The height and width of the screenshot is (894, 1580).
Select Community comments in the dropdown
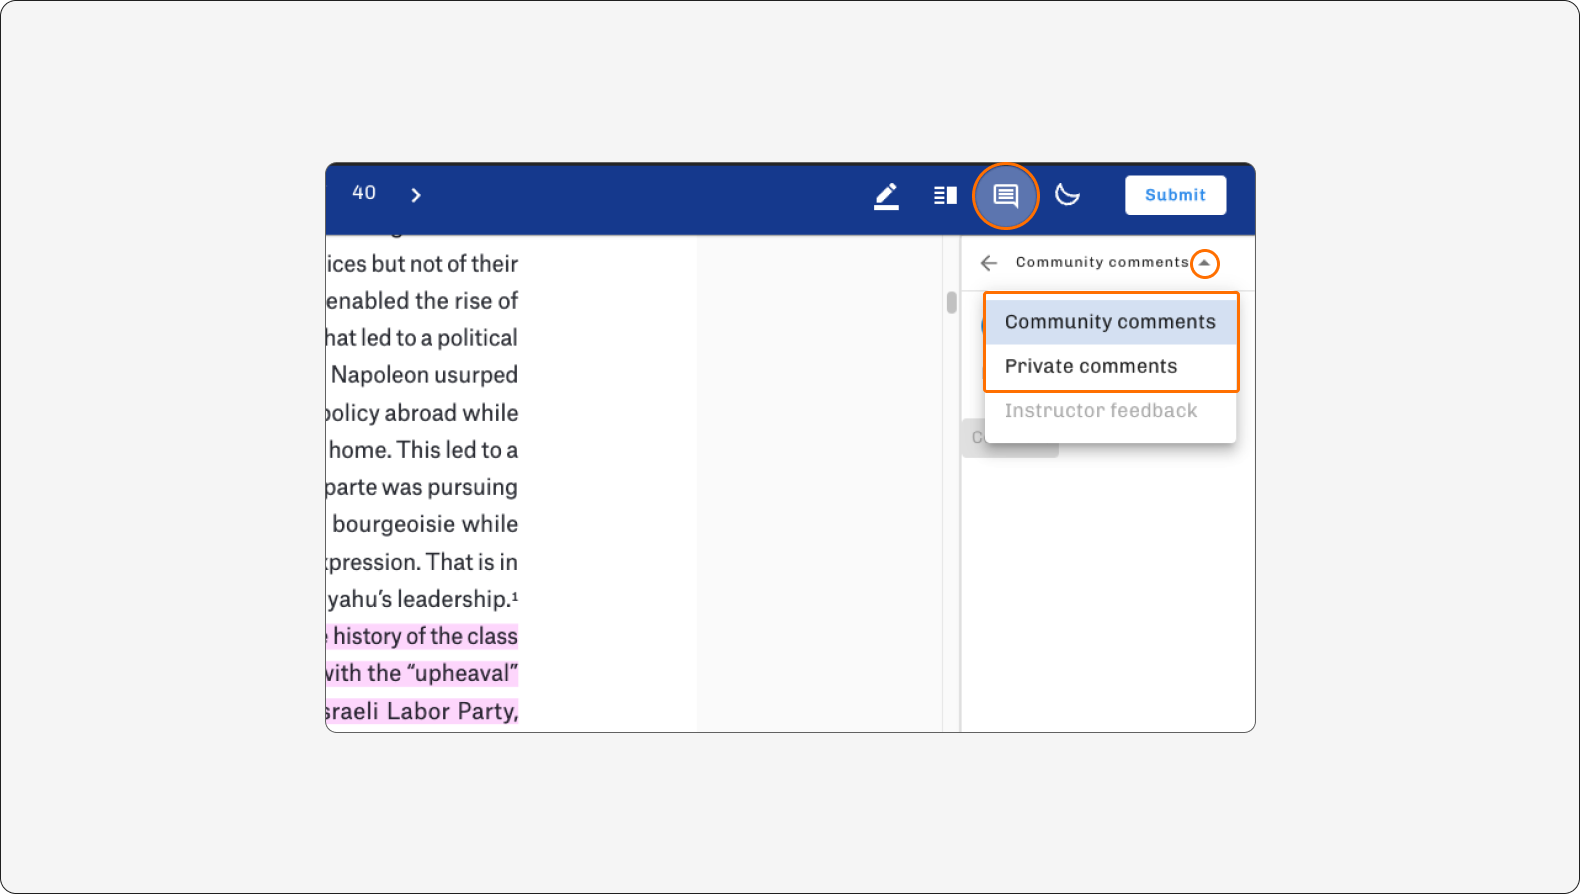click(1111, 322)
